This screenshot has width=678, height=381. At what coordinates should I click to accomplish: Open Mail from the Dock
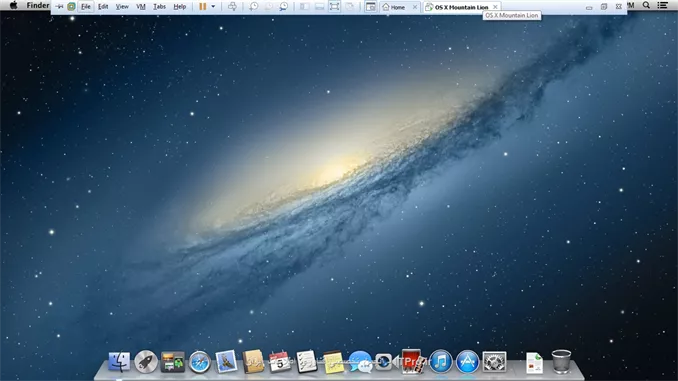[x=226, y=362]
